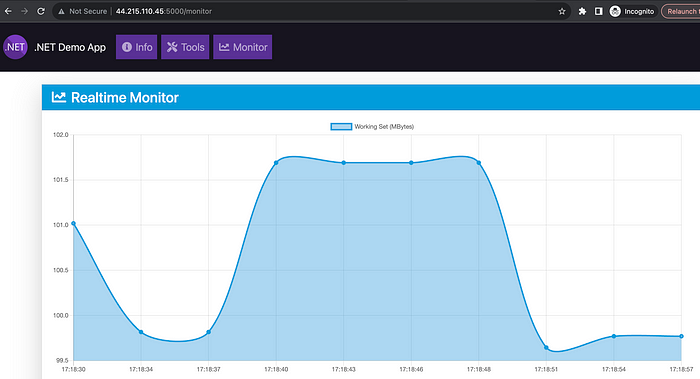
Task: Click the browser forward arrow
Action: [25, 11]
